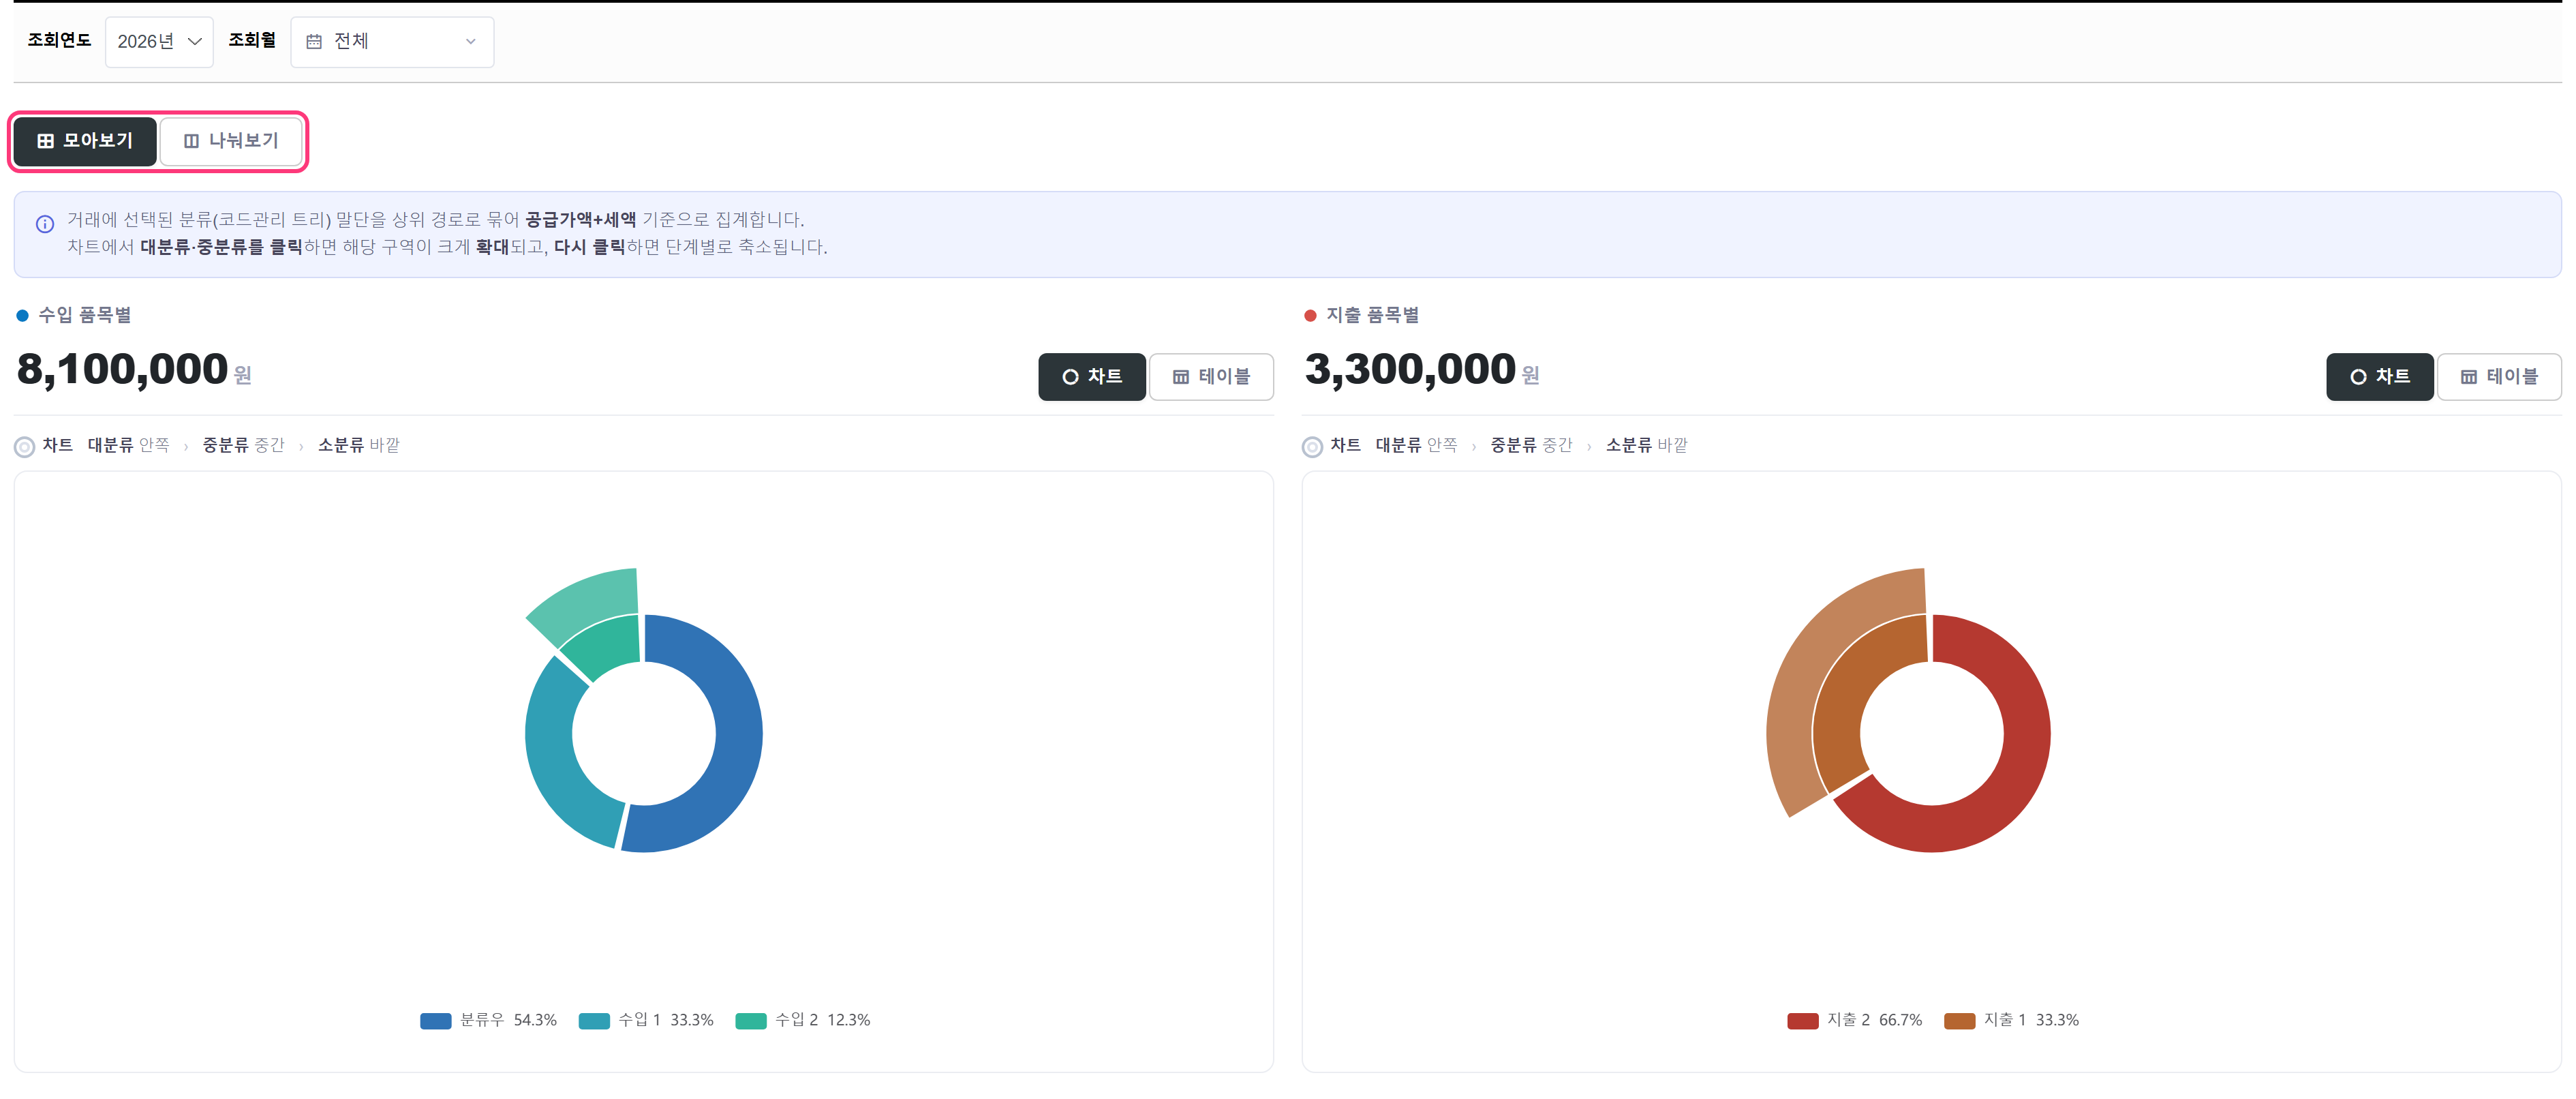Image resolution: width=2576 pixels, height=1099 pixels.
Task: Select 차트 view for 지출 품목별
Action: pyautogui.click(x=2380, y=377)
